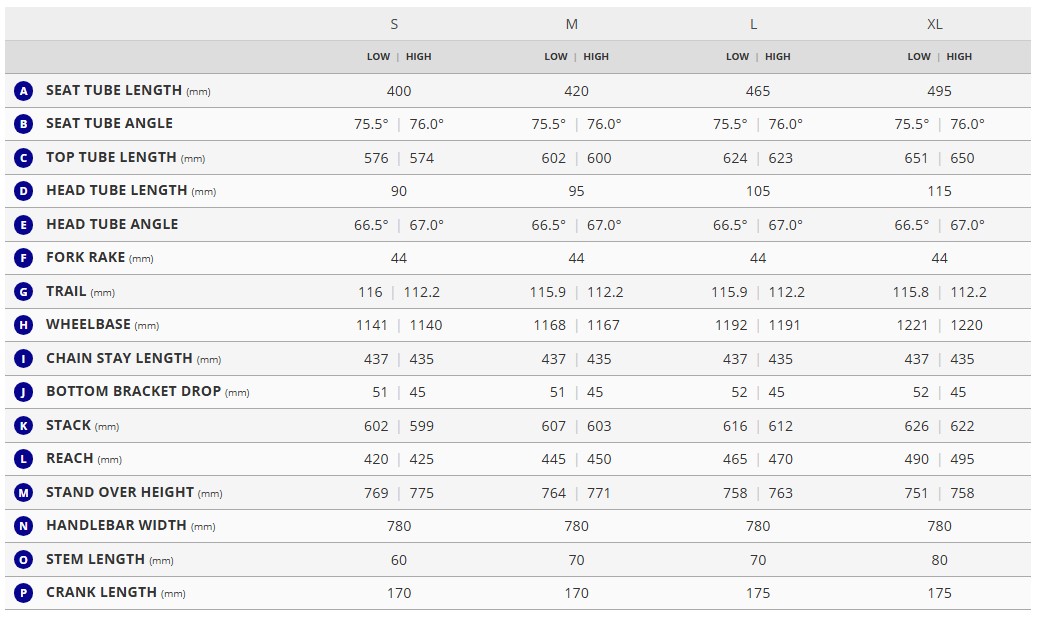Select the S size column header
The height and width of the screenshot is (617, 1038).
(x=394, y=24)
